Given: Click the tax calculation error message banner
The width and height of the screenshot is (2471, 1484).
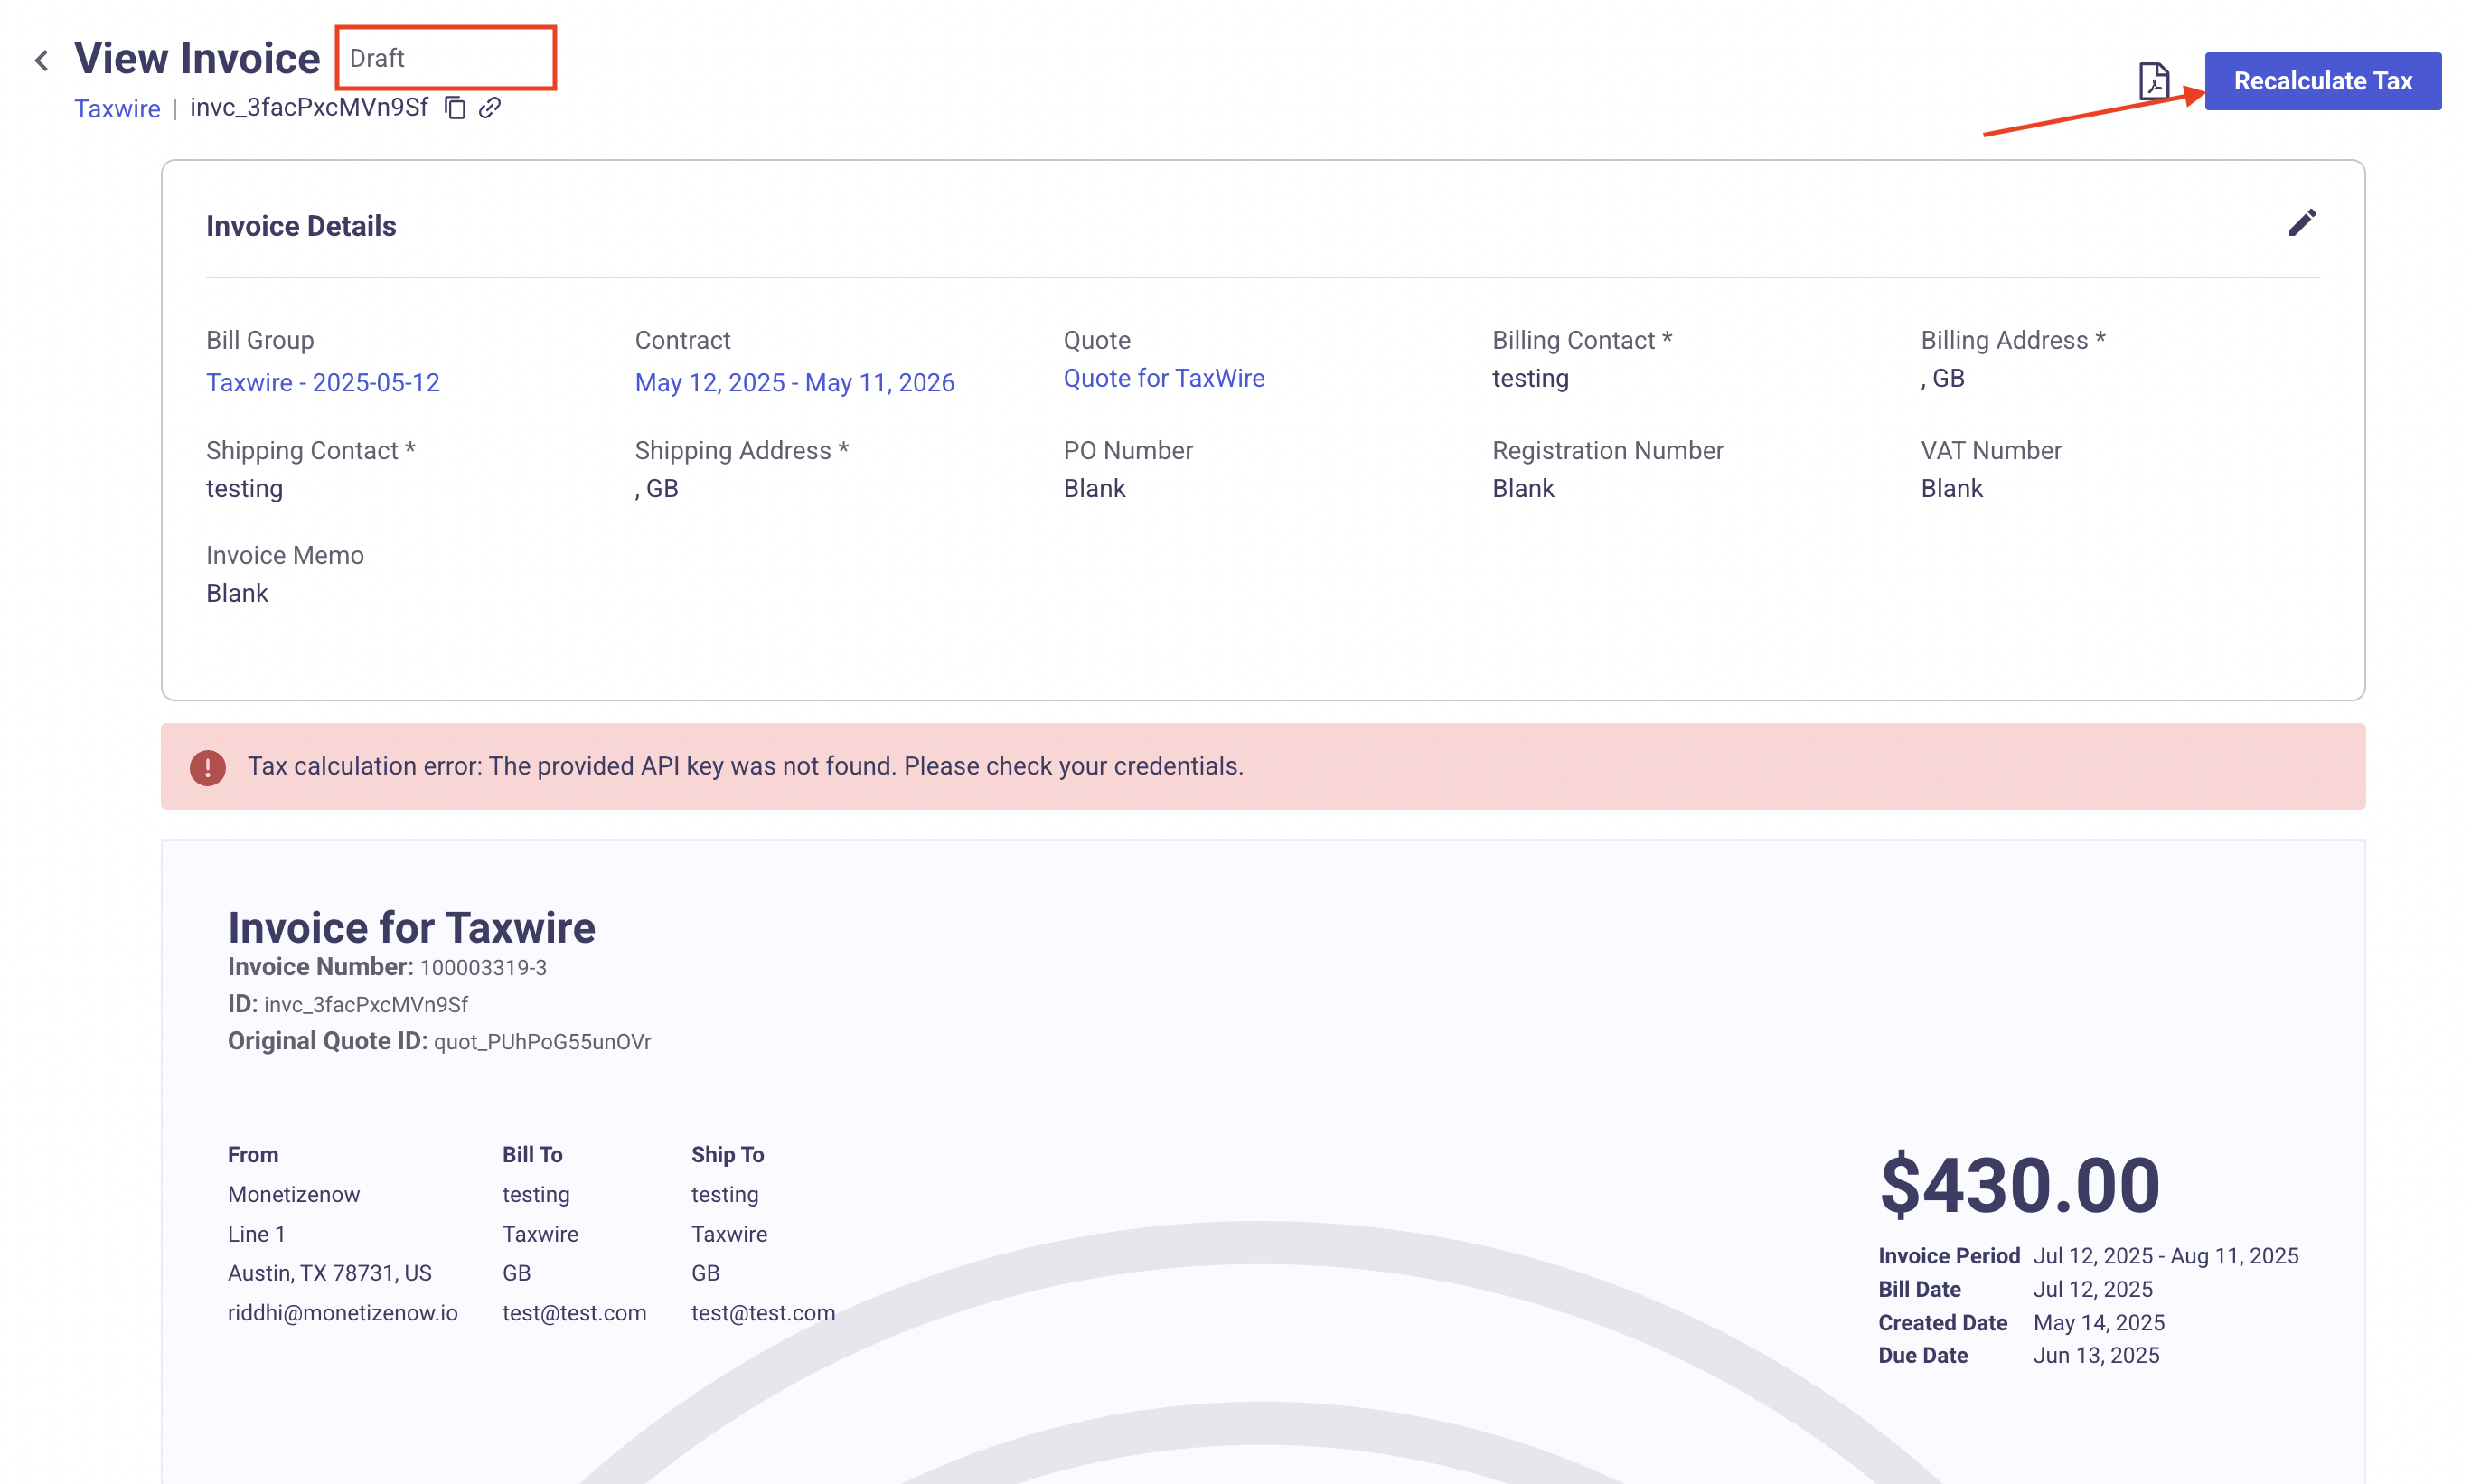Looking at the screenshot, I should (x=745, y=767).
